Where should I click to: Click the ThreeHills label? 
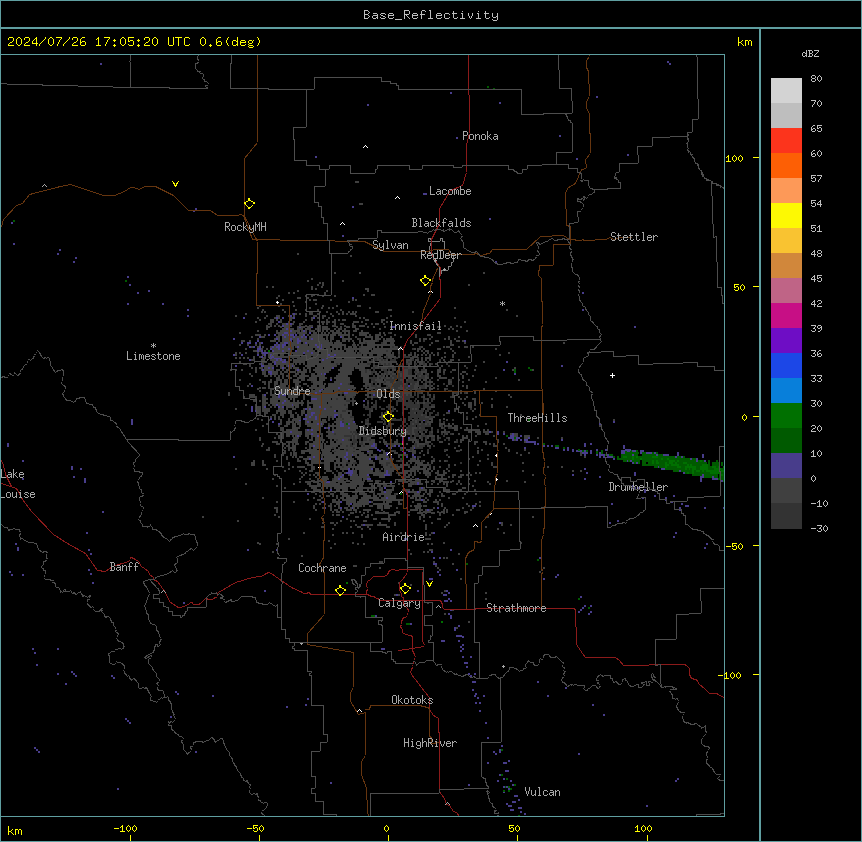tap(537, 418)
